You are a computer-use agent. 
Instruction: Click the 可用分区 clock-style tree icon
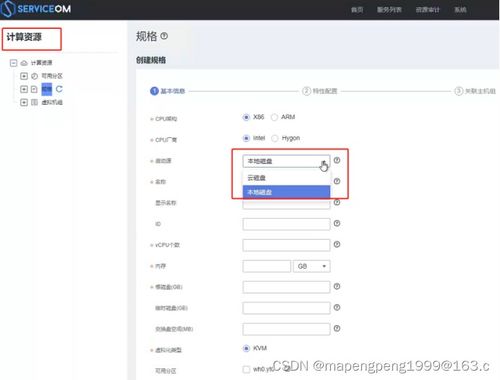click(x=34, y=76)
